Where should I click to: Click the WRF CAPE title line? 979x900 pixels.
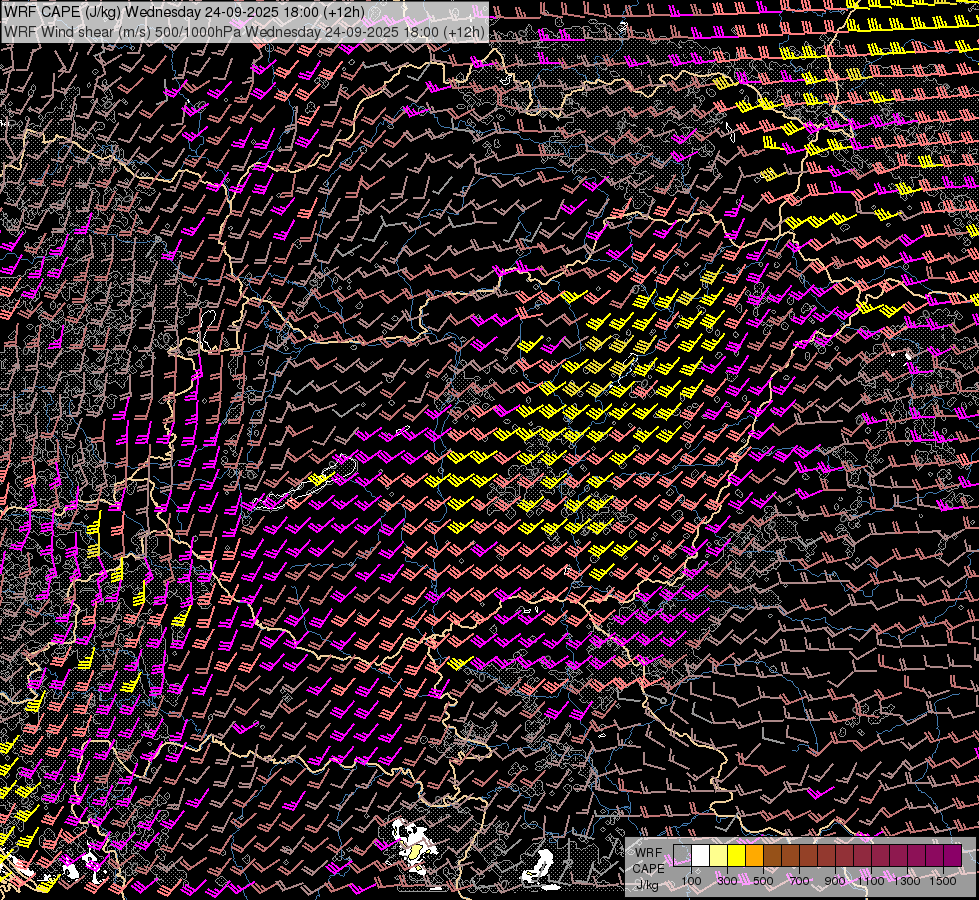click(x=185, y=12)
